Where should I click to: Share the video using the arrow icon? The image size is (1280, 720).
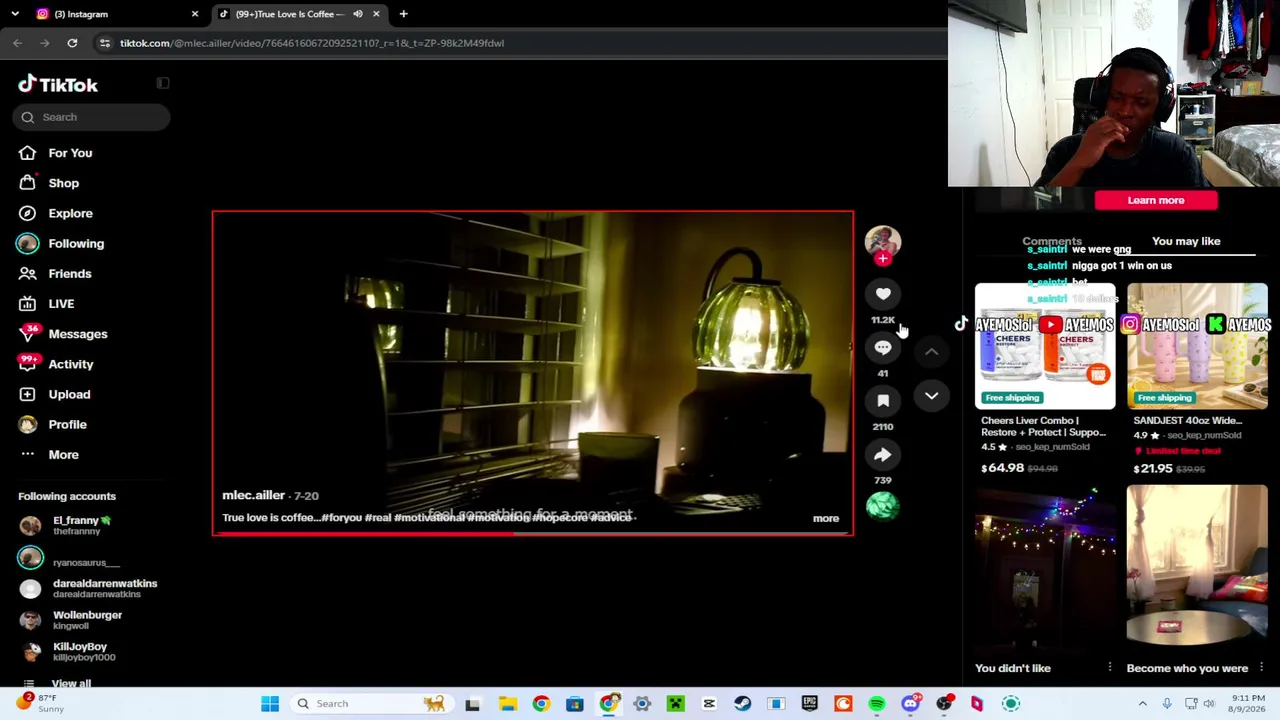coord(883,455)
